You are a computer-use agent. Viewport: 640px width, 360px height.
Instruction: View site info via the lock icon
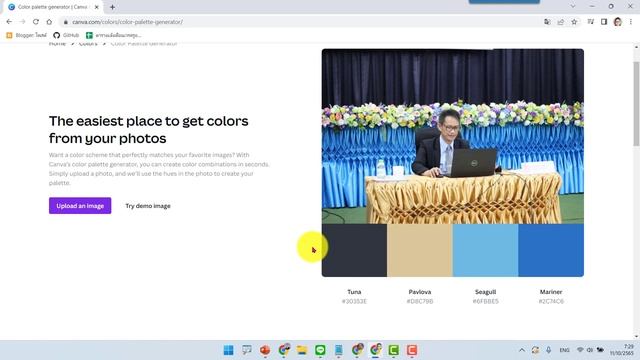pos(66,22)
